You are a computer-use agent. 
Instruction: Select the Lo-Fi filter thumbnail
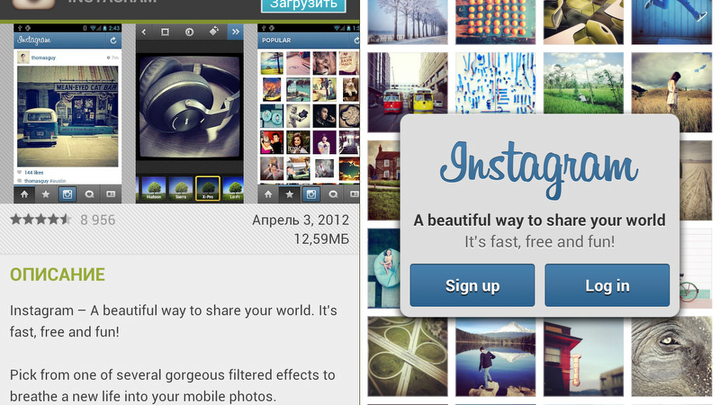point(234,189)
